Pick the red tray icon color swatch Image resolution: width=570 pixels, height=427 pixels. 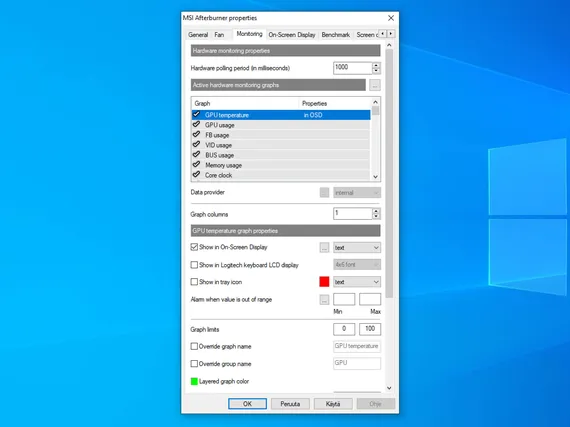324,282
